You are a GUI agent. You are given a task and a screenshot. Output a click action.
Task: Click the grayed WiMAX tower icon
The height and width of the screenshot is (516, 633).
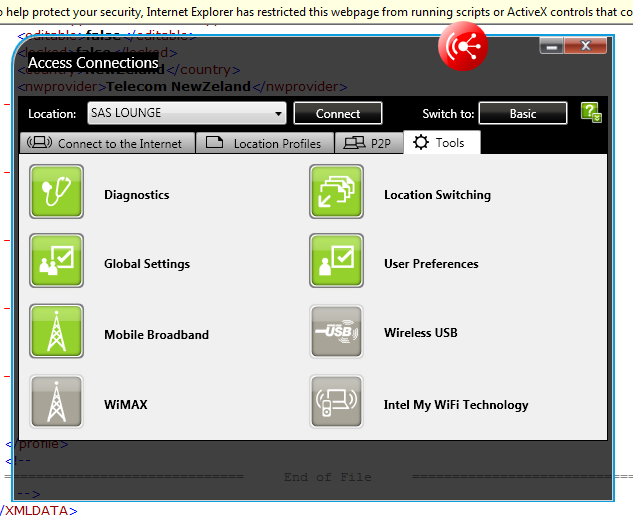[x=57, y=401]
